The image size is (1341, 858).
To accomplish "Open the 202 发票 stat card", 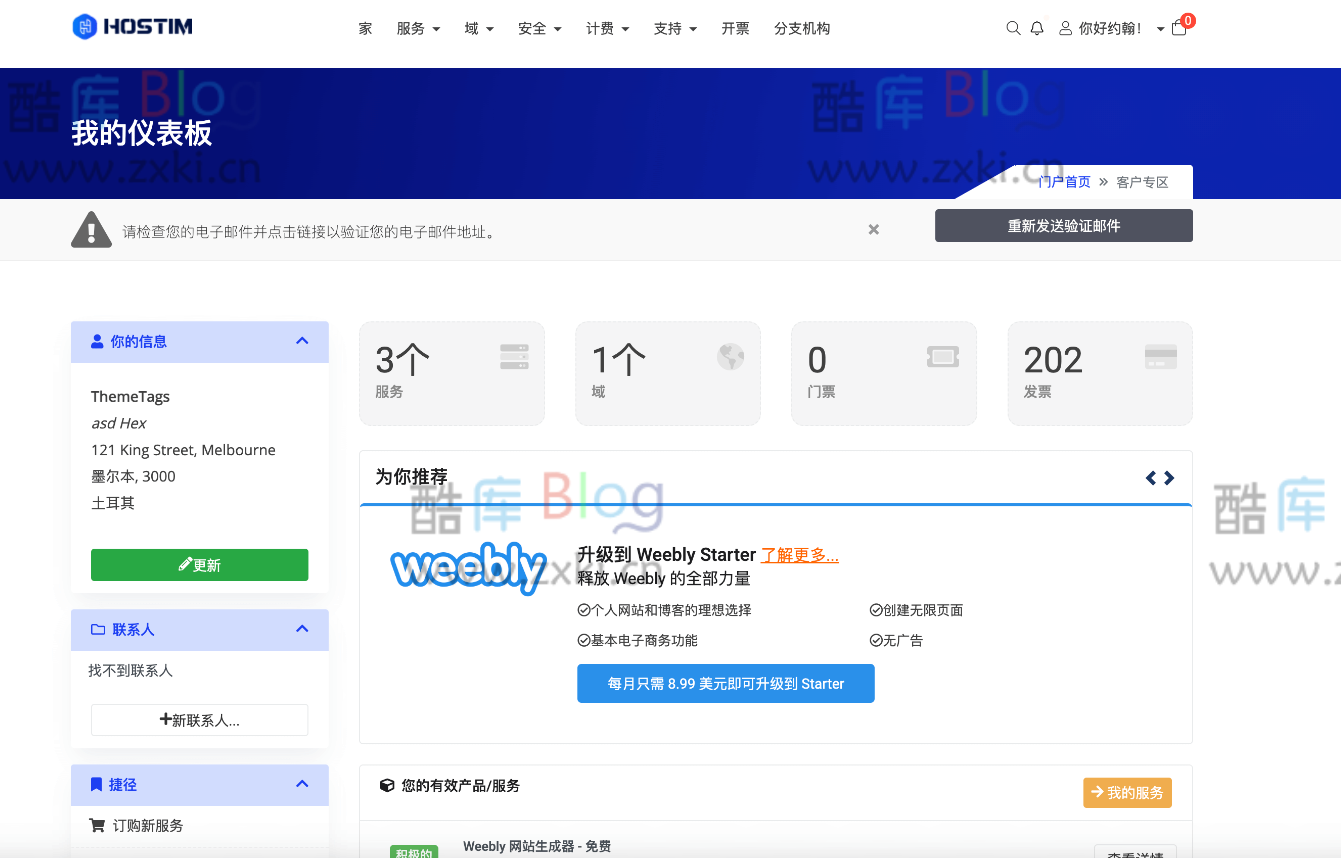I will coord(1100,373).
